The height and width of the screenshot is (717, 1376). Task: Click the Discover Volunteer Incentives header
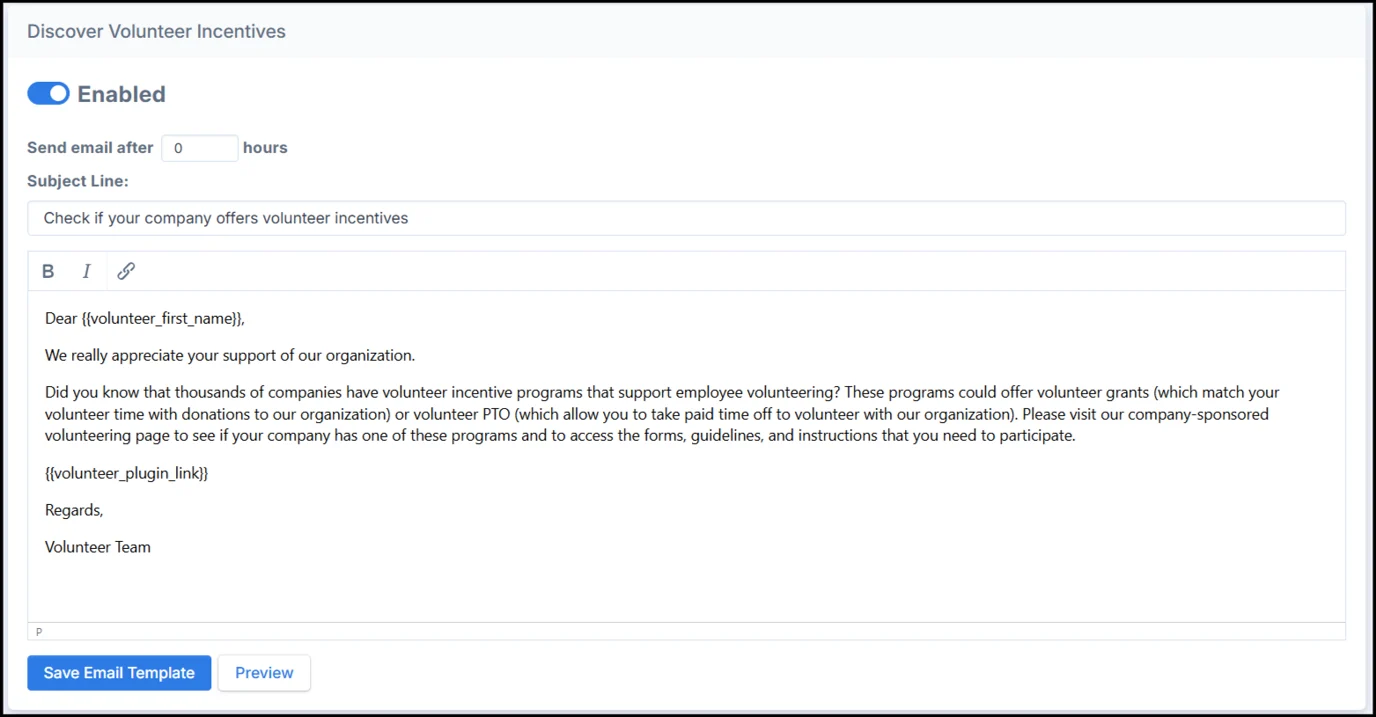[x=156, y=31]
